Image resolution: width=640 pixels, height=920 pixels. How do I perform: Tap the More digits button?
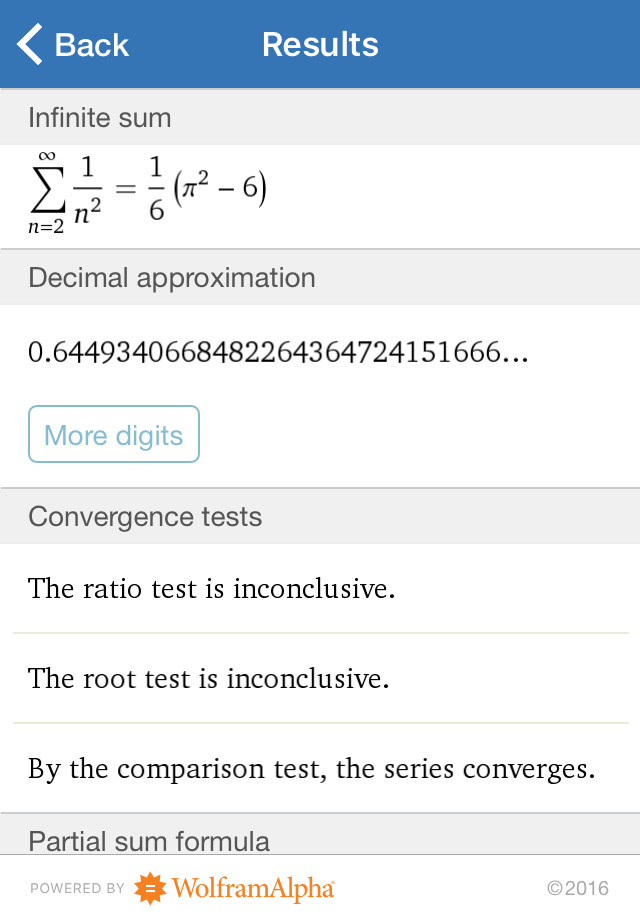click(114, 435)
